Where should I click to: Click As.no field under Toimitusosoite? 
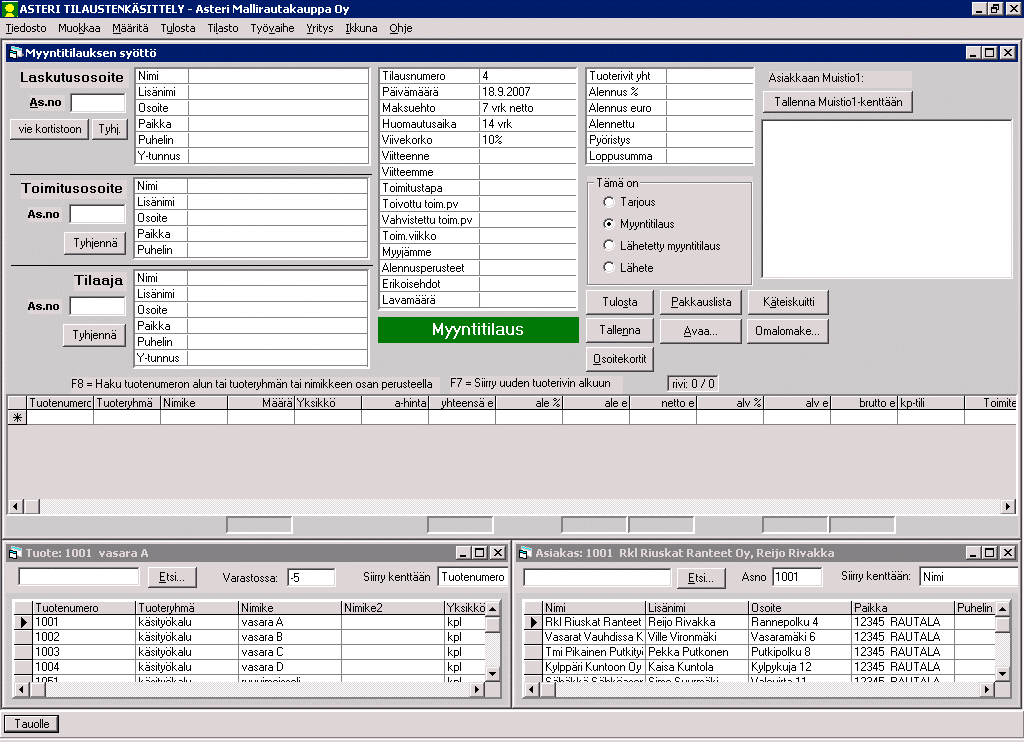coord(97,214)
